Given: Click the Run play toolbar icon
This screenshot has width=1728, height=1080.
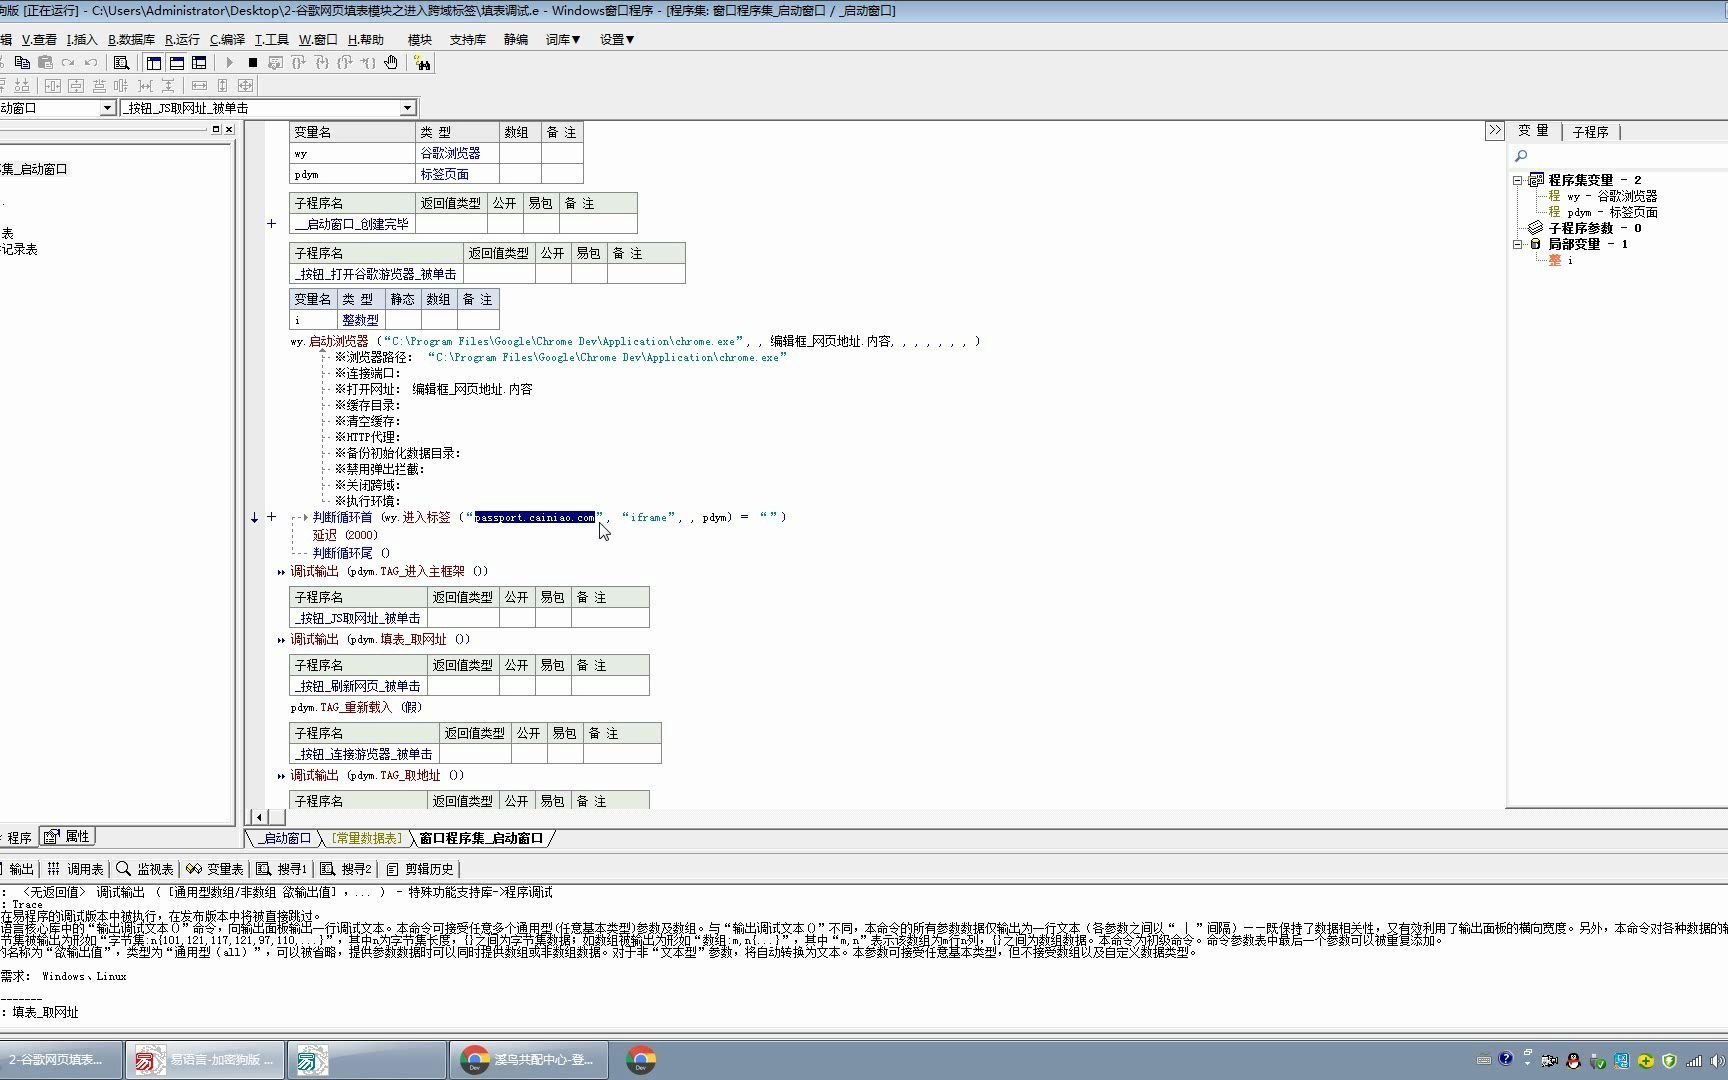Looking at the screenshot, I should click(230, 63).
